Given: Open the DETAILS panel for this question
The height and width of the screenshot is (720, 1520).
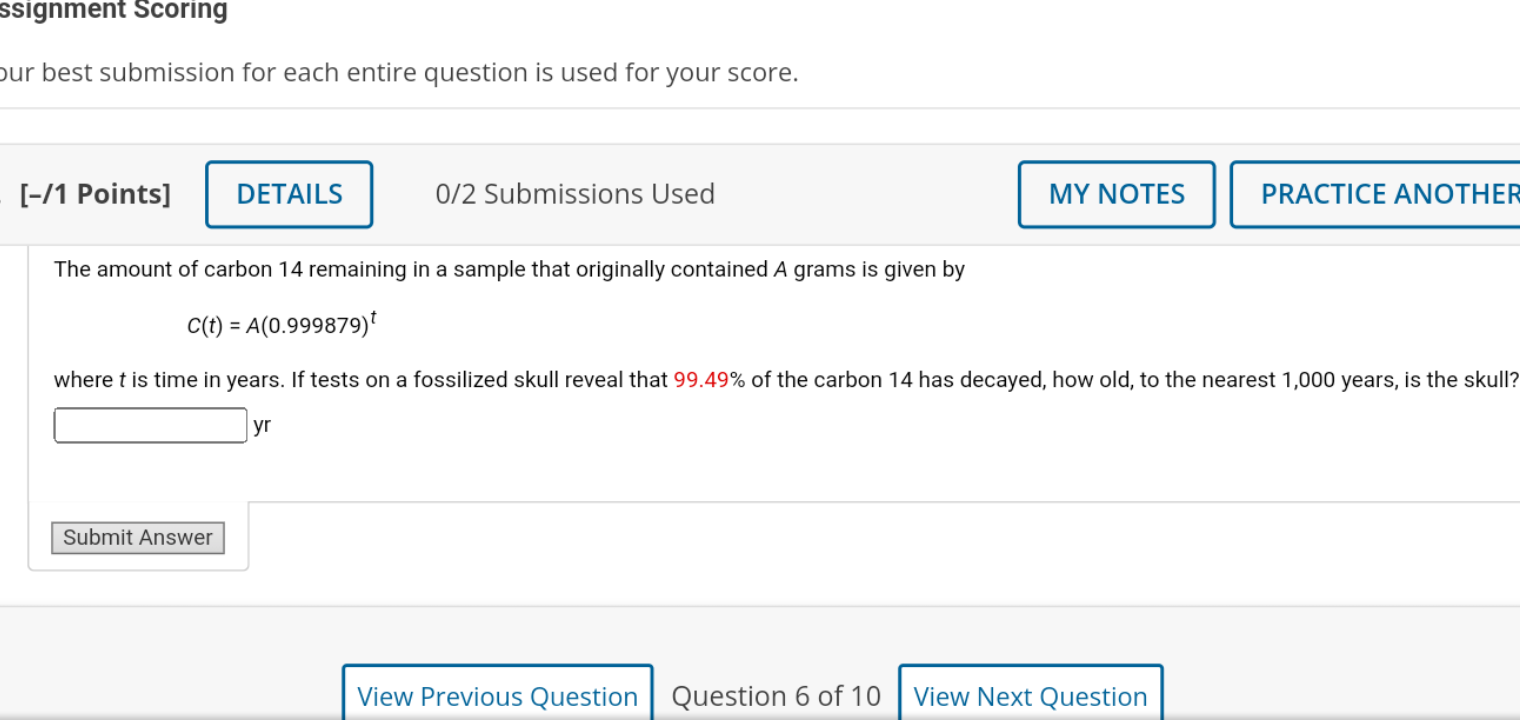Looking at the screenshot, I should point(289,193).
